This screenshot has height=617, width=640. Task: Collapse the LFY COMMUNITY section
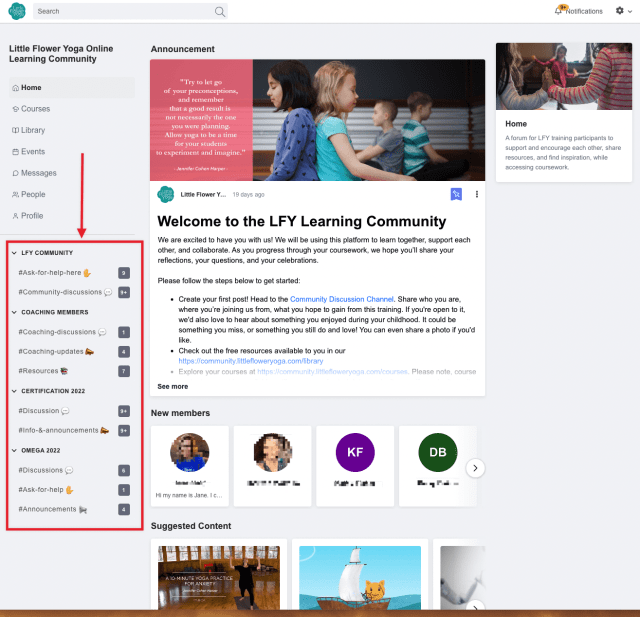pos(14,253)
